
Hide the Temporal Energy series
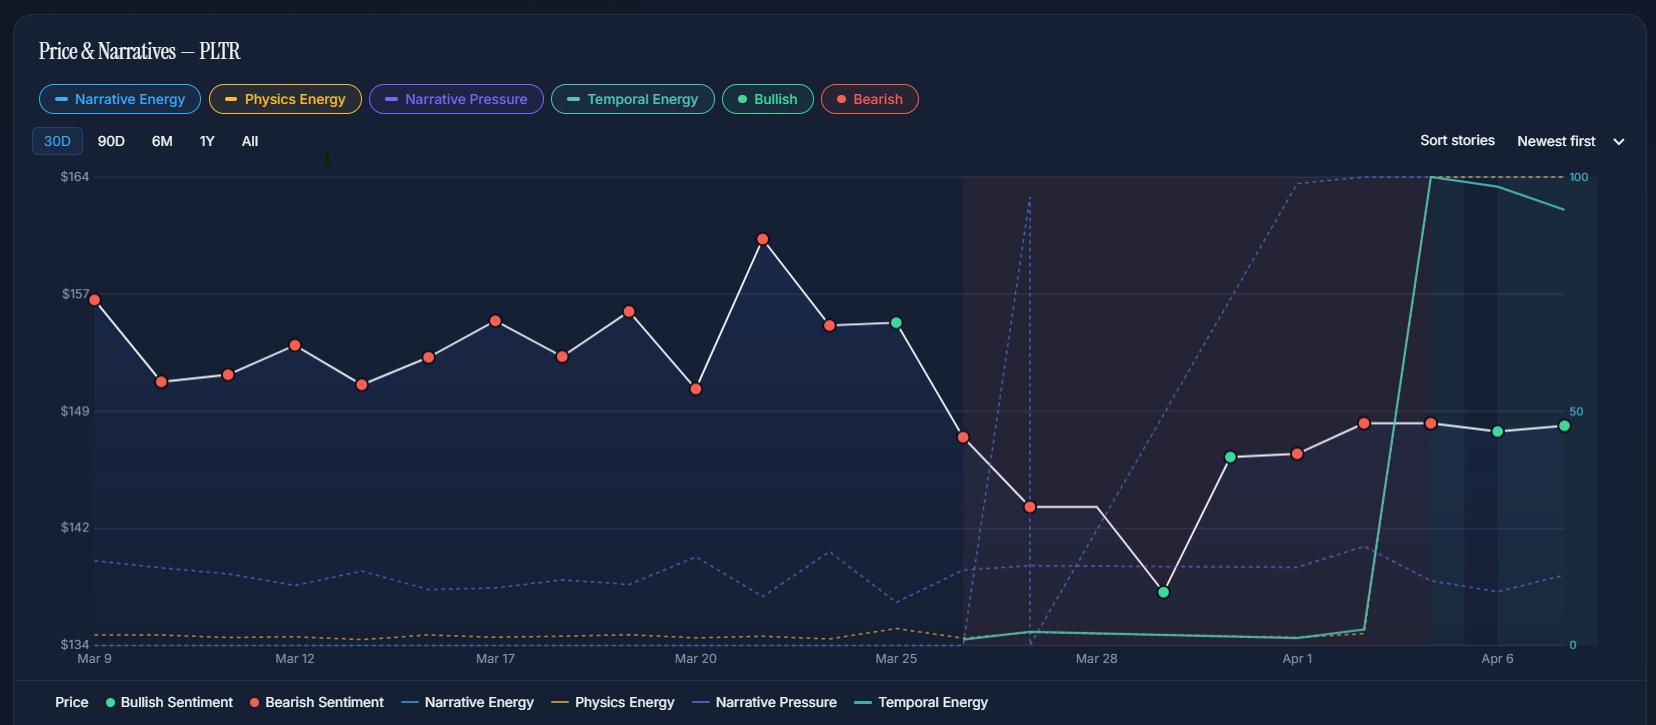point(632,99)
